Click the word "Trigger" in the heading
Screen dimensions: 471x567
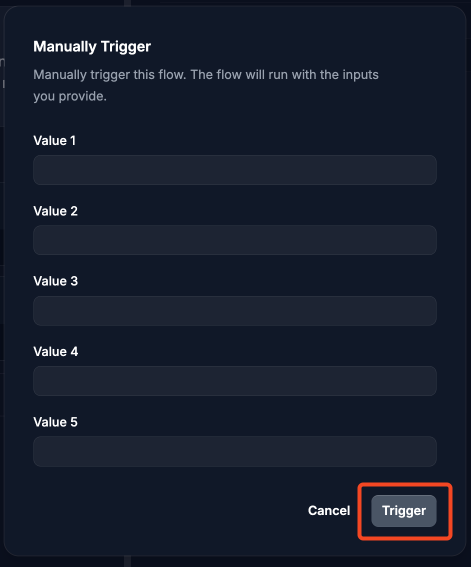pos(126,47)
